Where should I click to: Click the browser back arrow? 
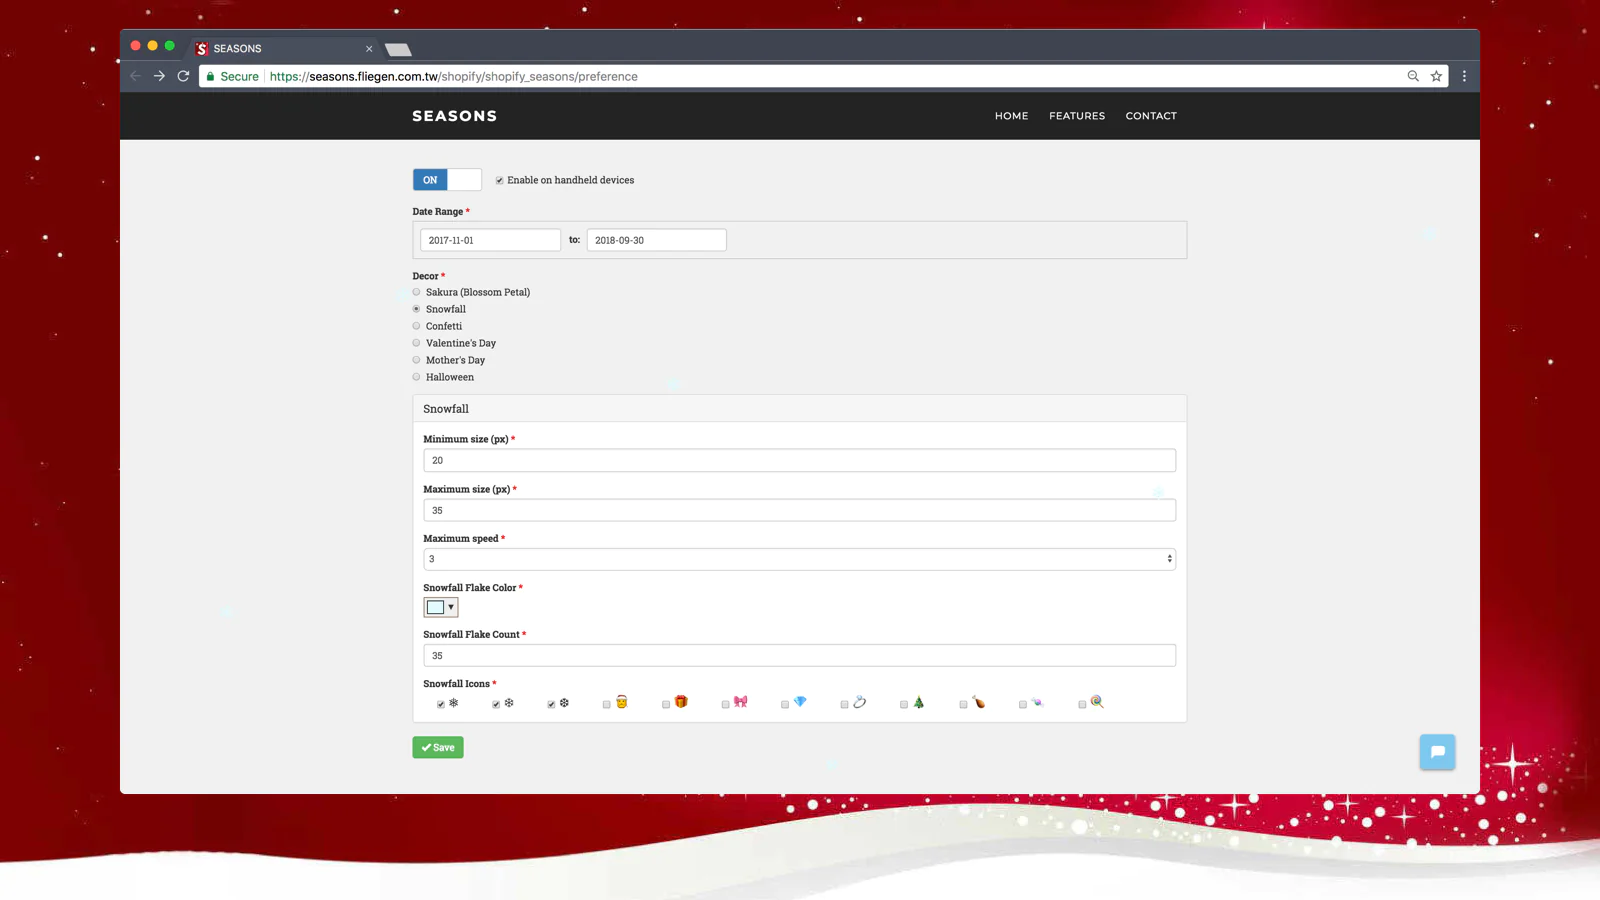click(x=135, y=76)
